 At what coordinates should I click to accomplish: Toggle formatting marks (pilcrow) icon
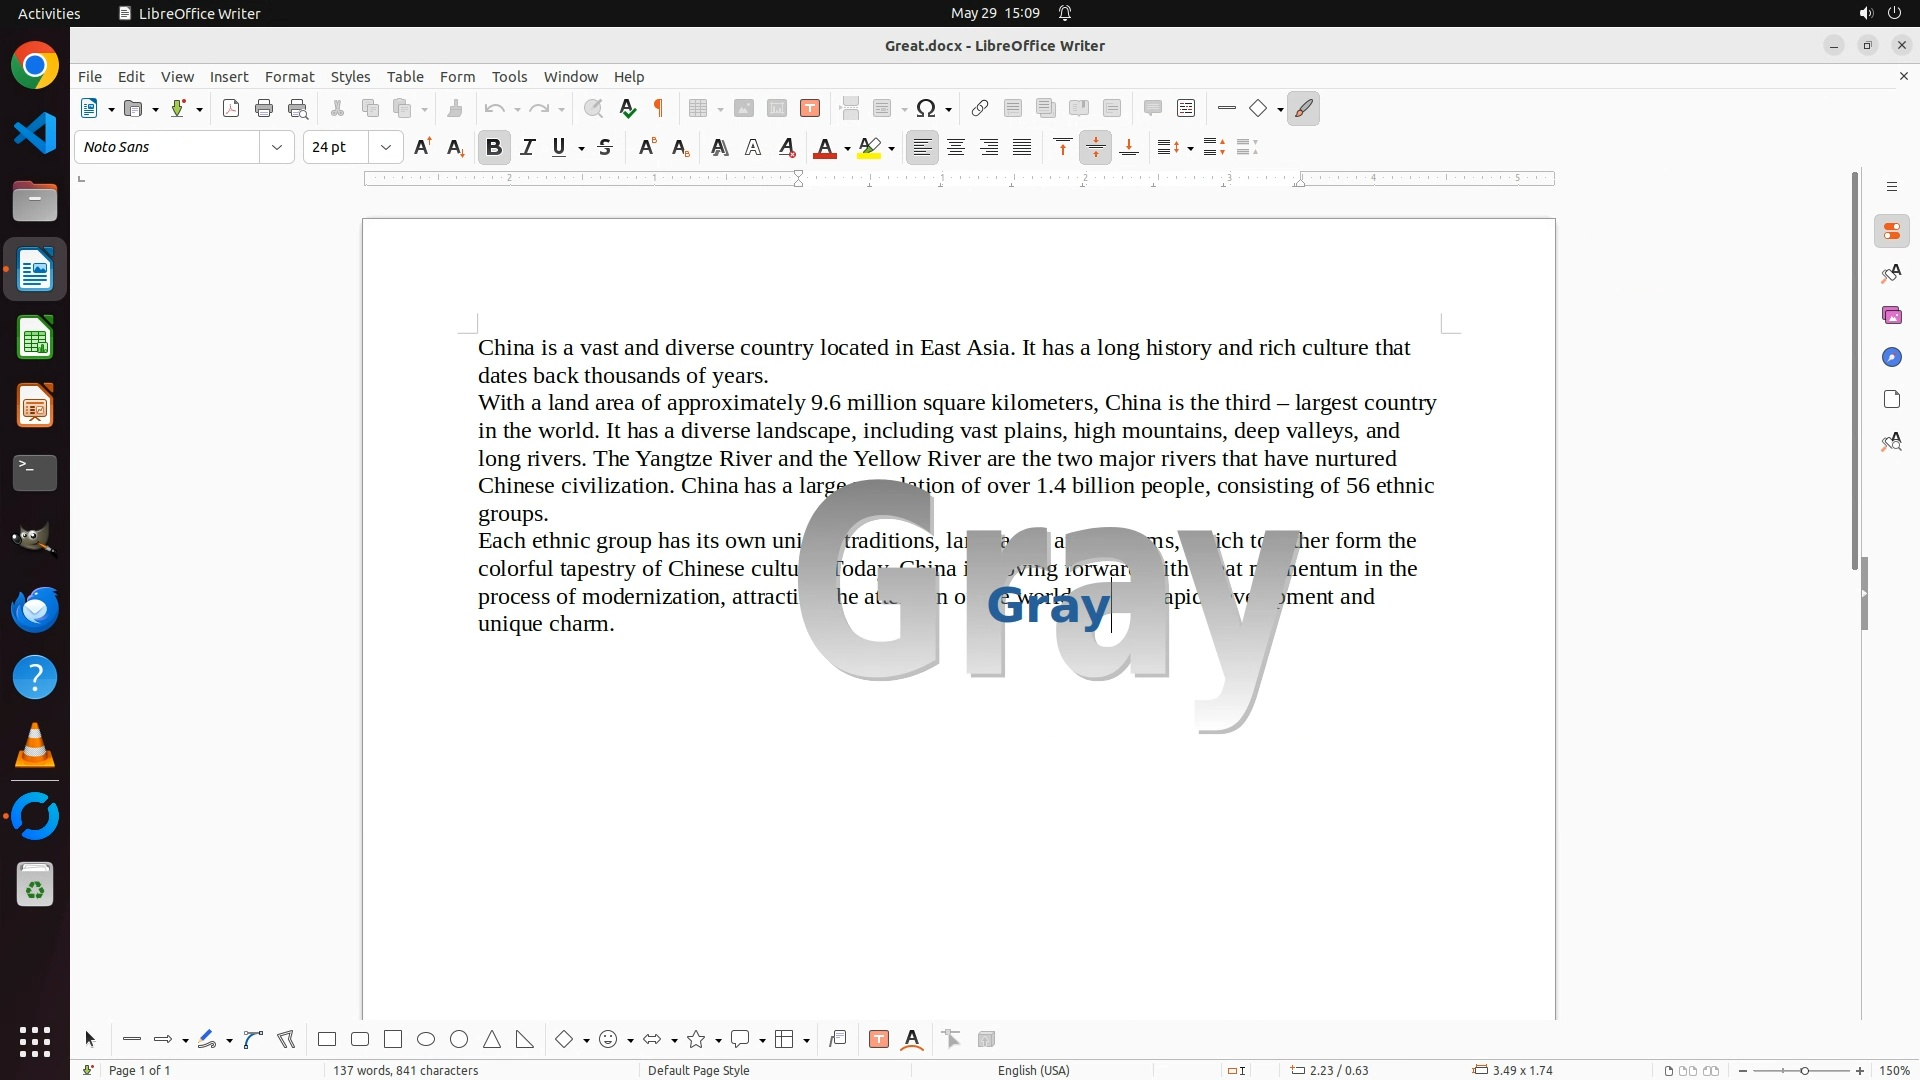pyautogui.click(x=659, y=109)
